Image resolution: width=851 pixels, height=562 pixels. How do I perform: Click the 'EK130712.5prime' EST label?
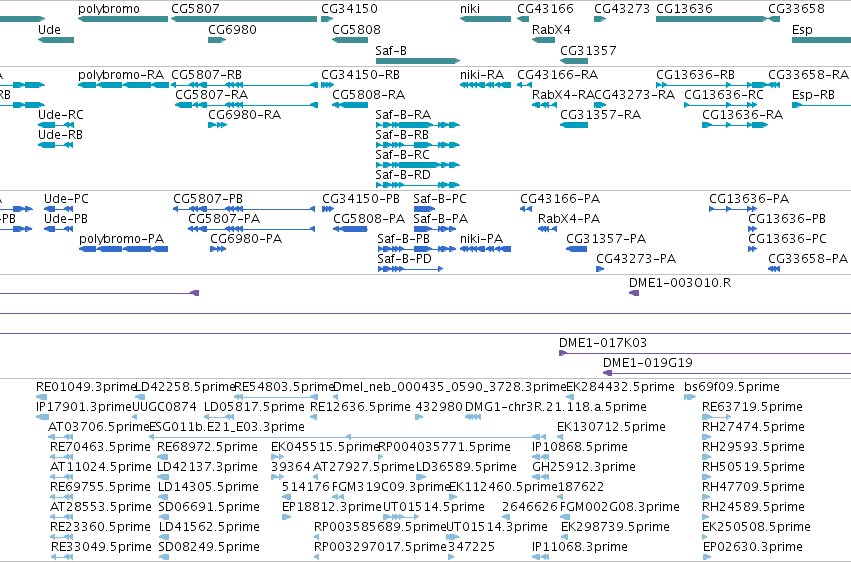point(611,427)
